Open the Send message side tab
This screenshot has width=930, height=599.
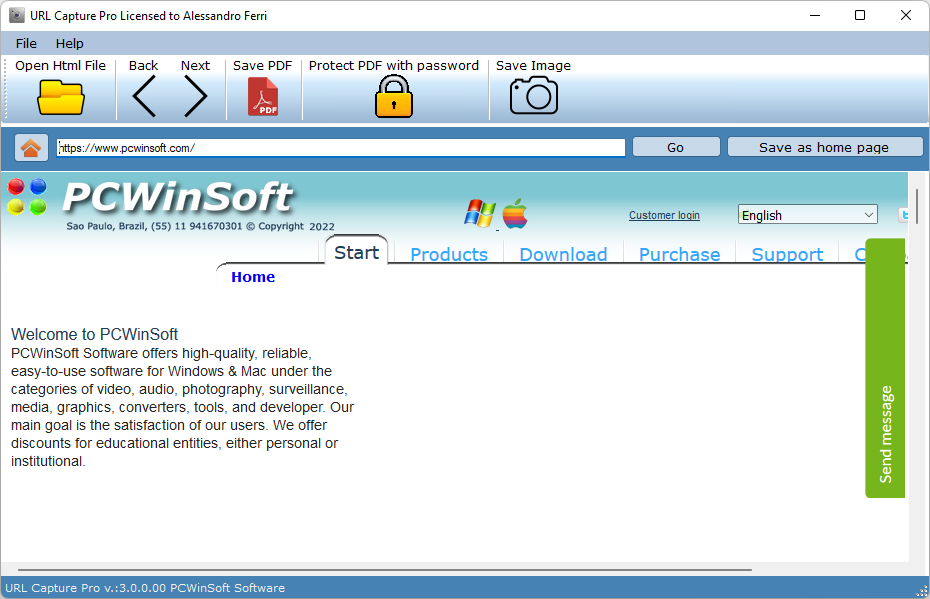(x=885, y=368)
